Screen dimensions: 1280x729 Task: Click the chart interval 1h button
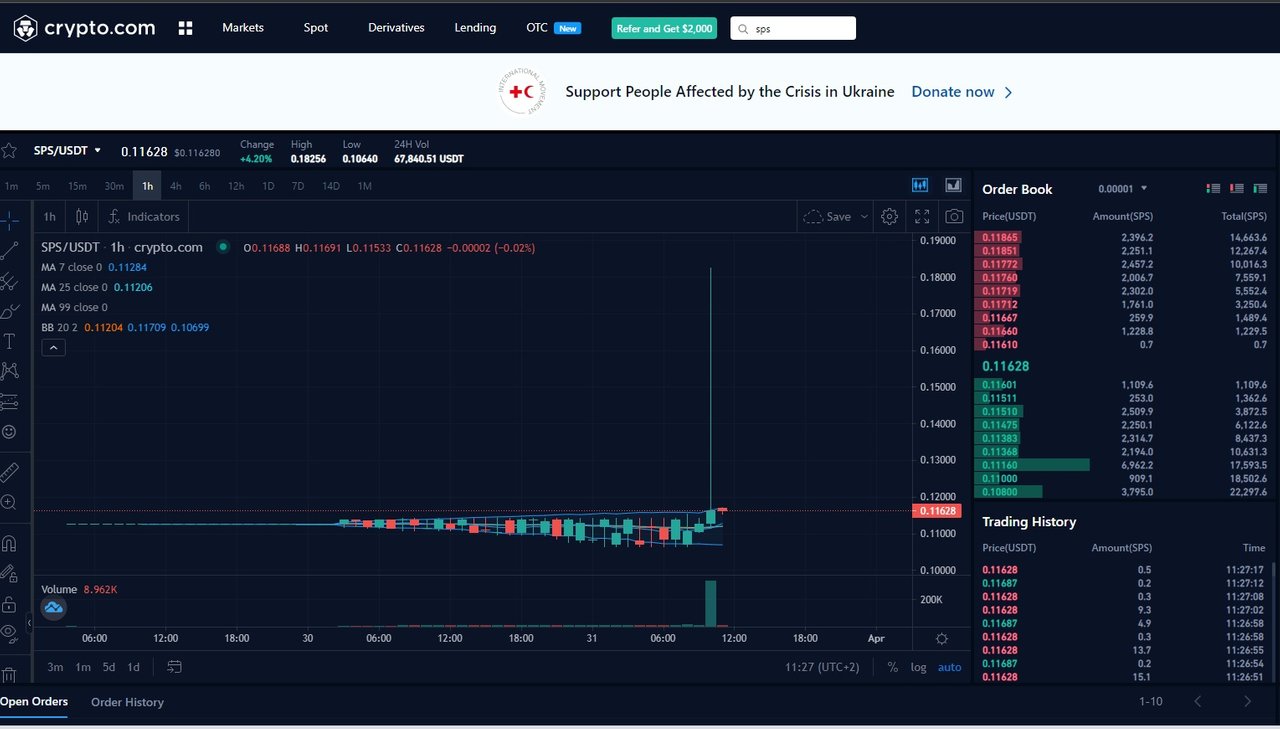point(50,216)
